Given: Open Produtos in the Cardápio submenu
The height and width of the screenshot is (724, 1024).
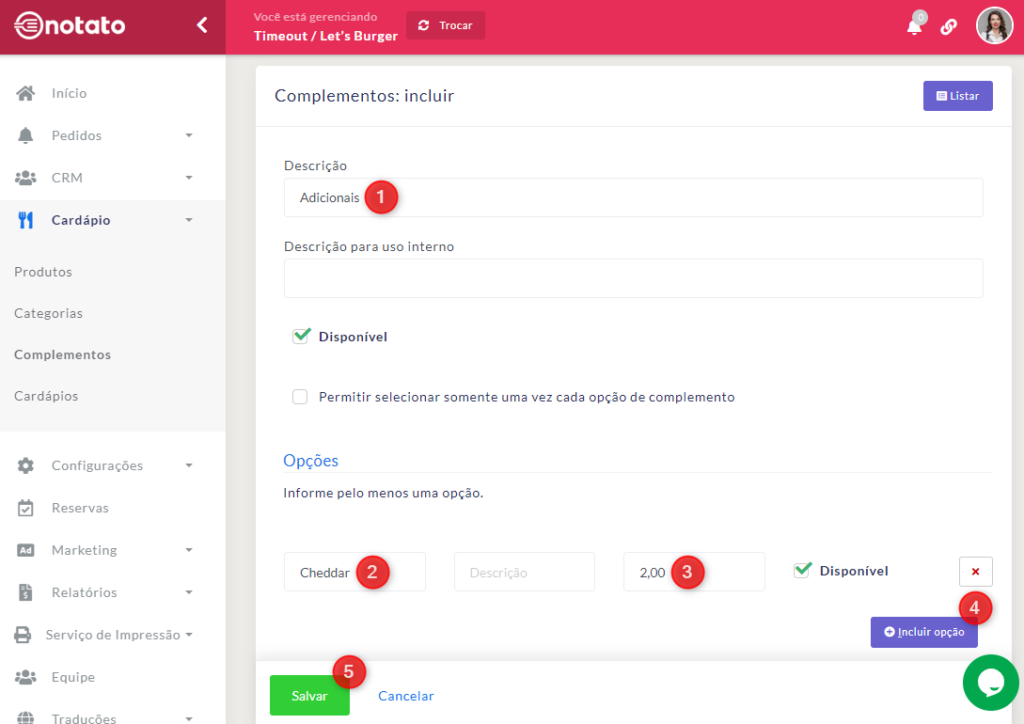Looking at the screenshot, I should [43, 272].
